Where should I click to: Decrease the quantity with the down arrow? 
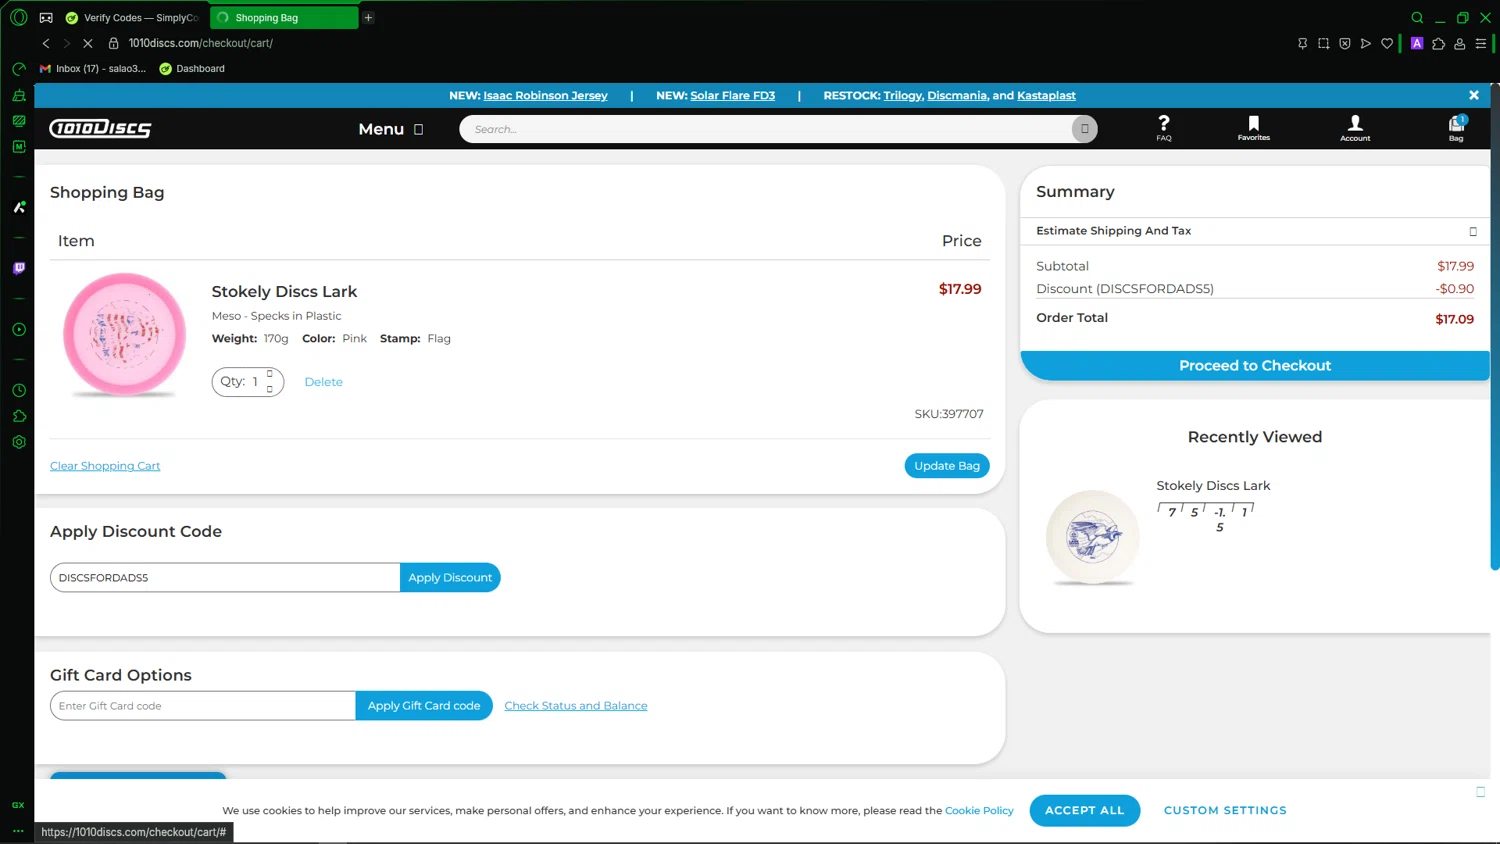click(269, 389)
